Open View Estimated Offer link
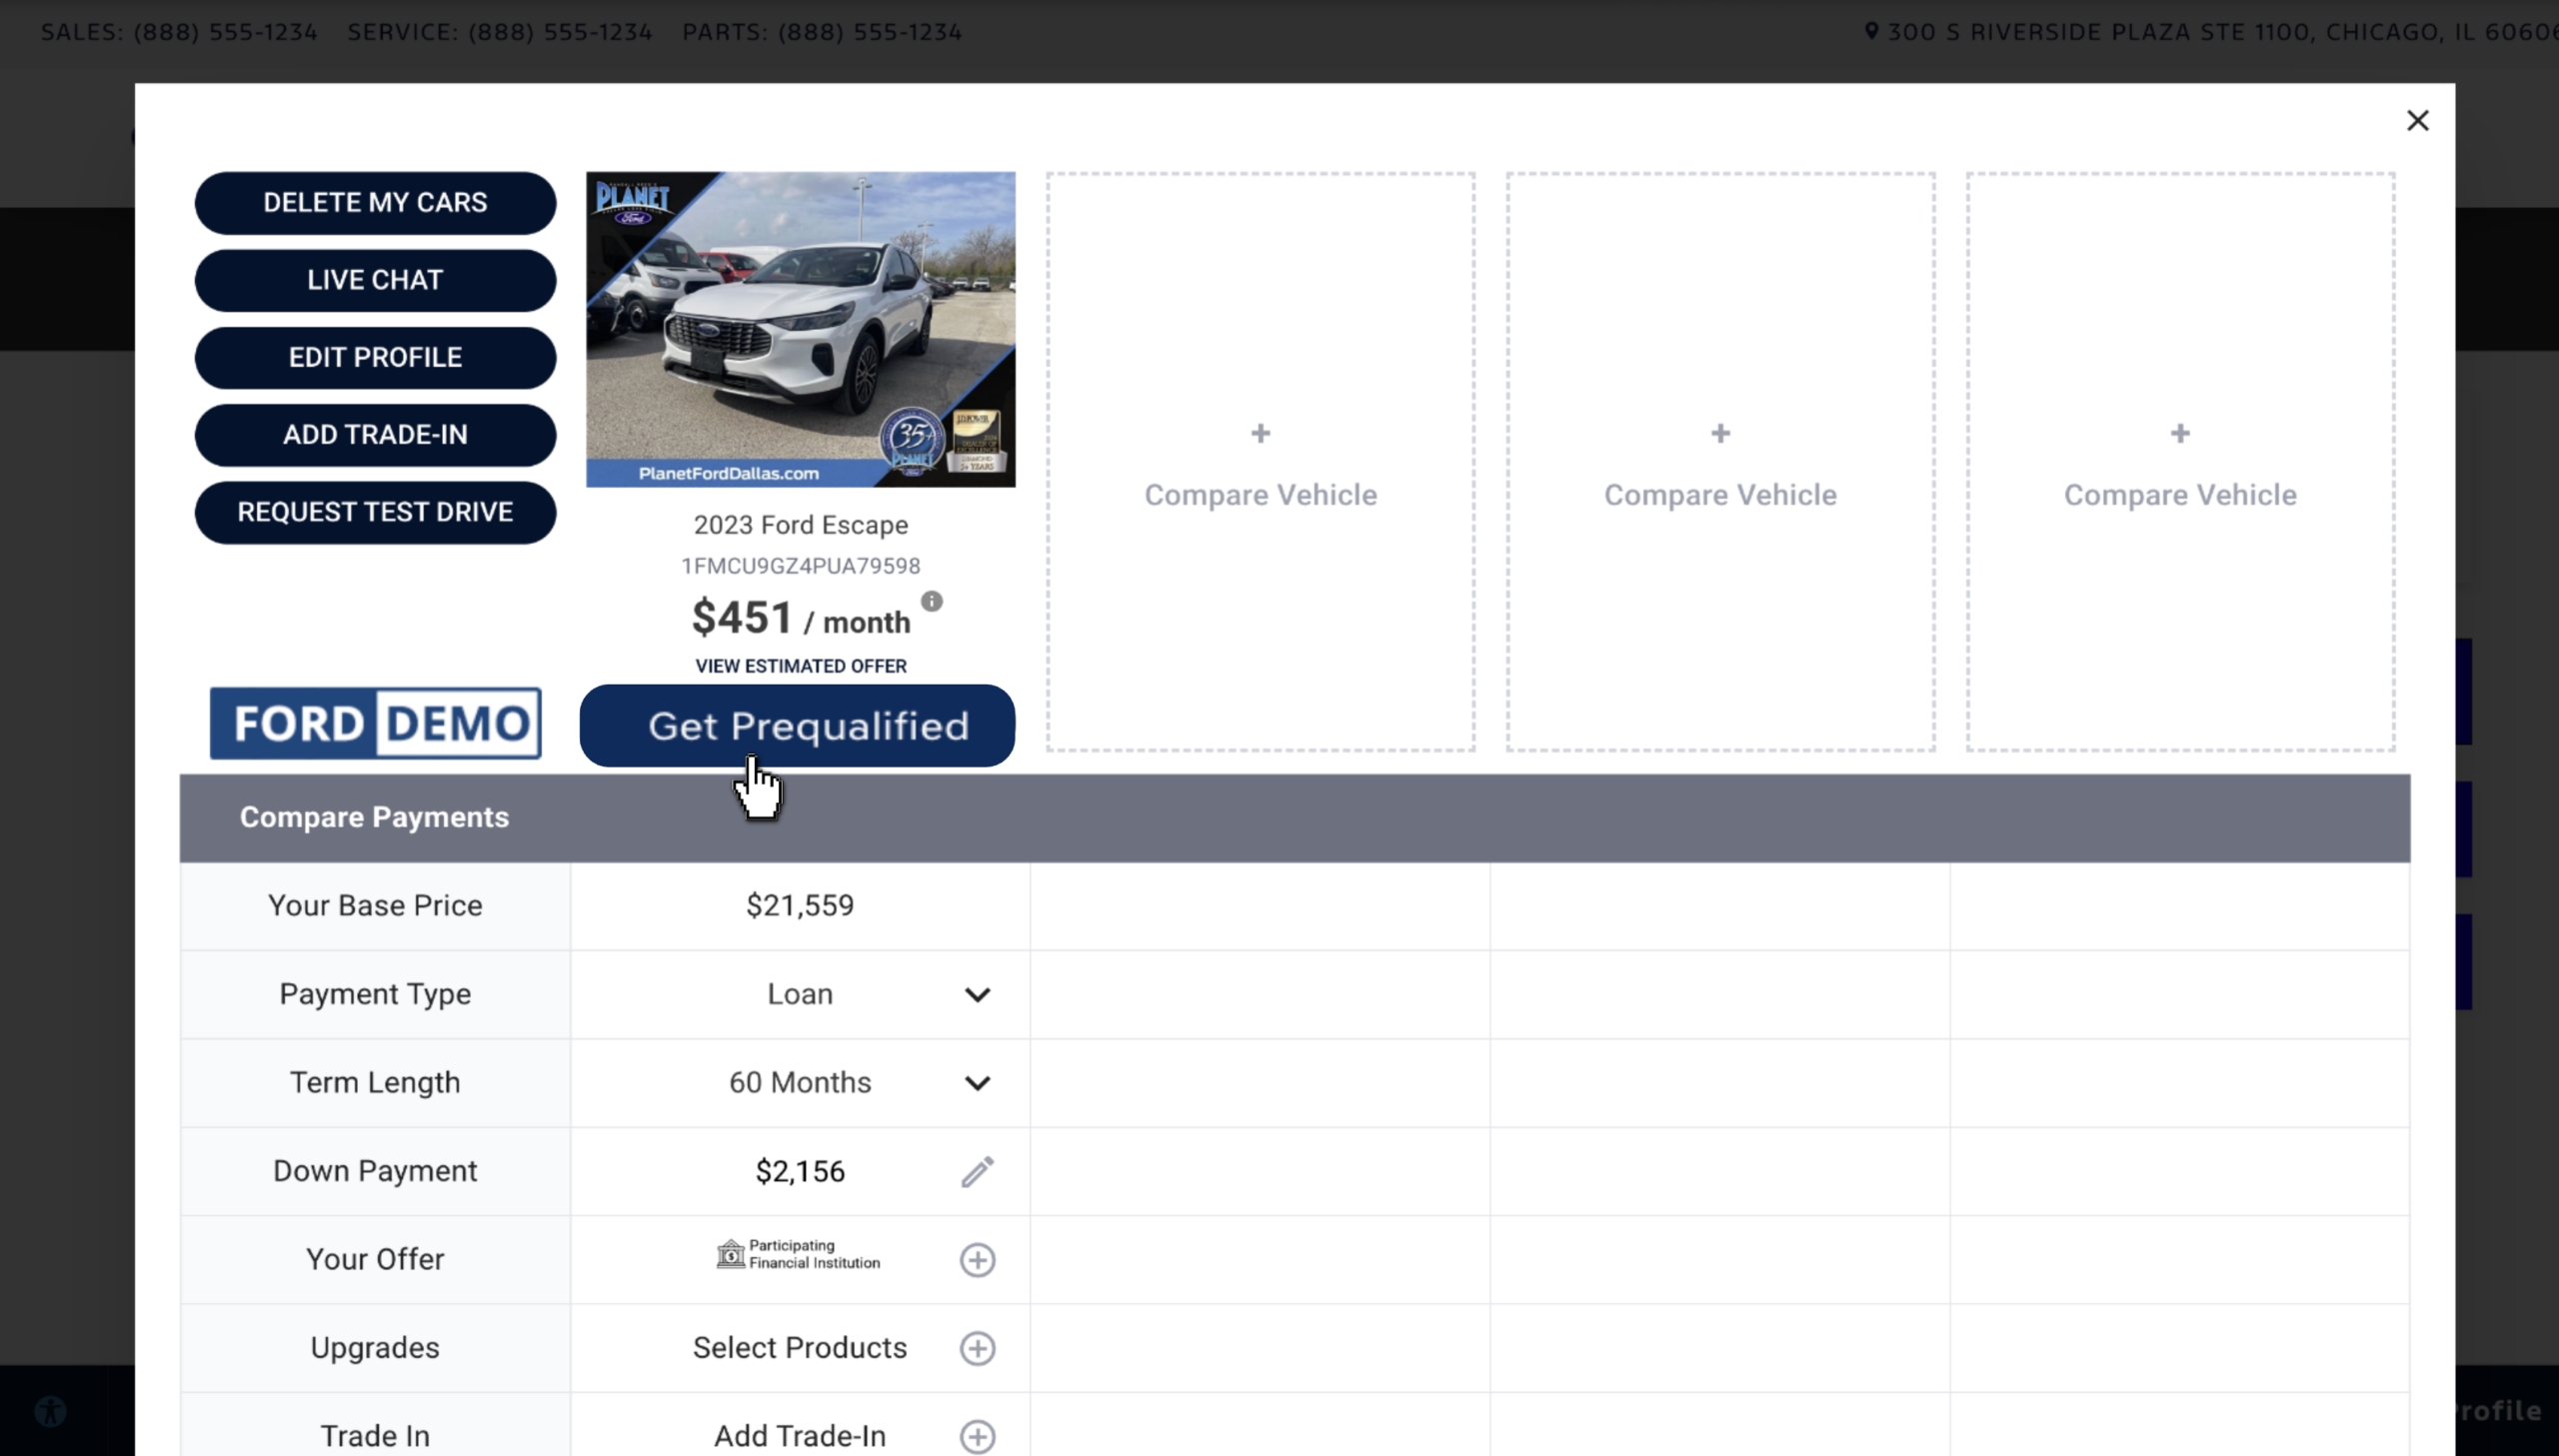2559x1456 pixels. click(801, 666)
